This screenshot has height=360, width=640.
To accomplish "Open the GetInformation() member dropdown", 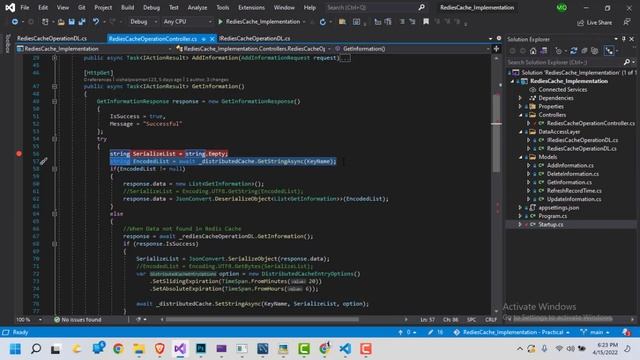I will [x=412, y=49].
